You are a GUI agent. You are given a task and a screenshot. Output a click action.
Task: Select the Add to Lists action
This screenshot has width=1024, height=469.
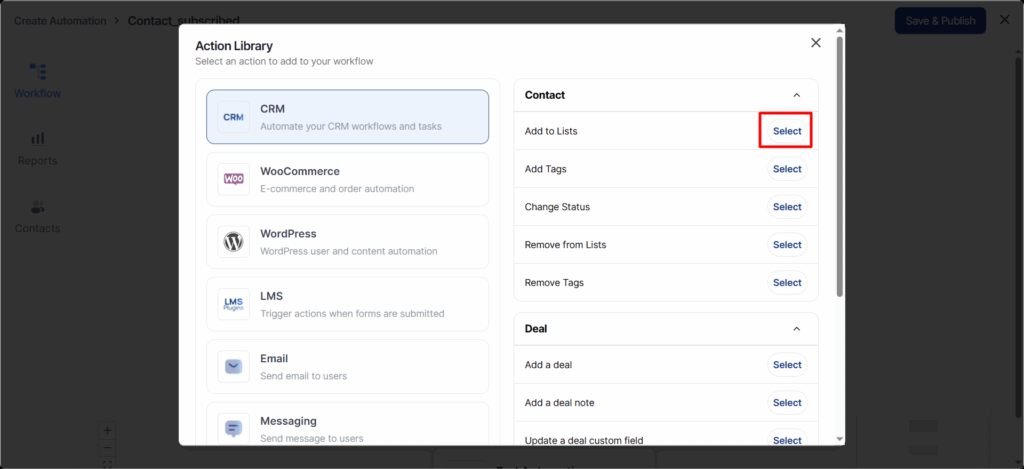pyautogui.click(x=786, y=131)
